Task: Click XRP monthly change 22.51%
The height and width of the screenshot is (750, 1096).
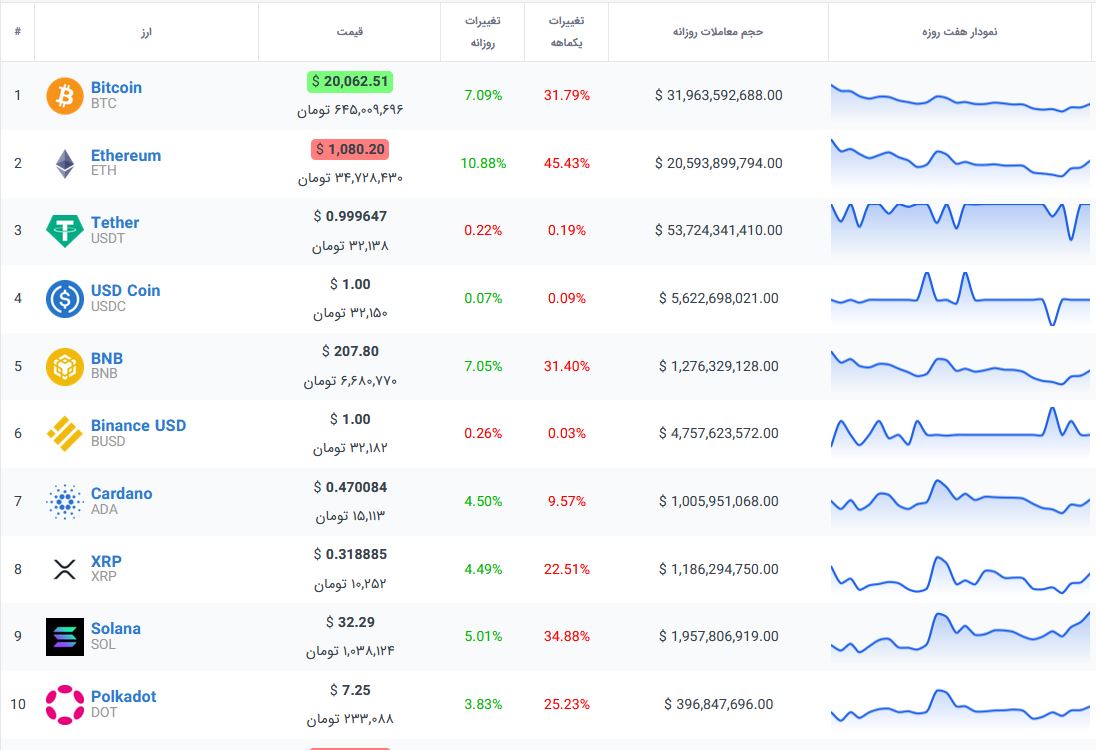Action: tap(567, 569)
